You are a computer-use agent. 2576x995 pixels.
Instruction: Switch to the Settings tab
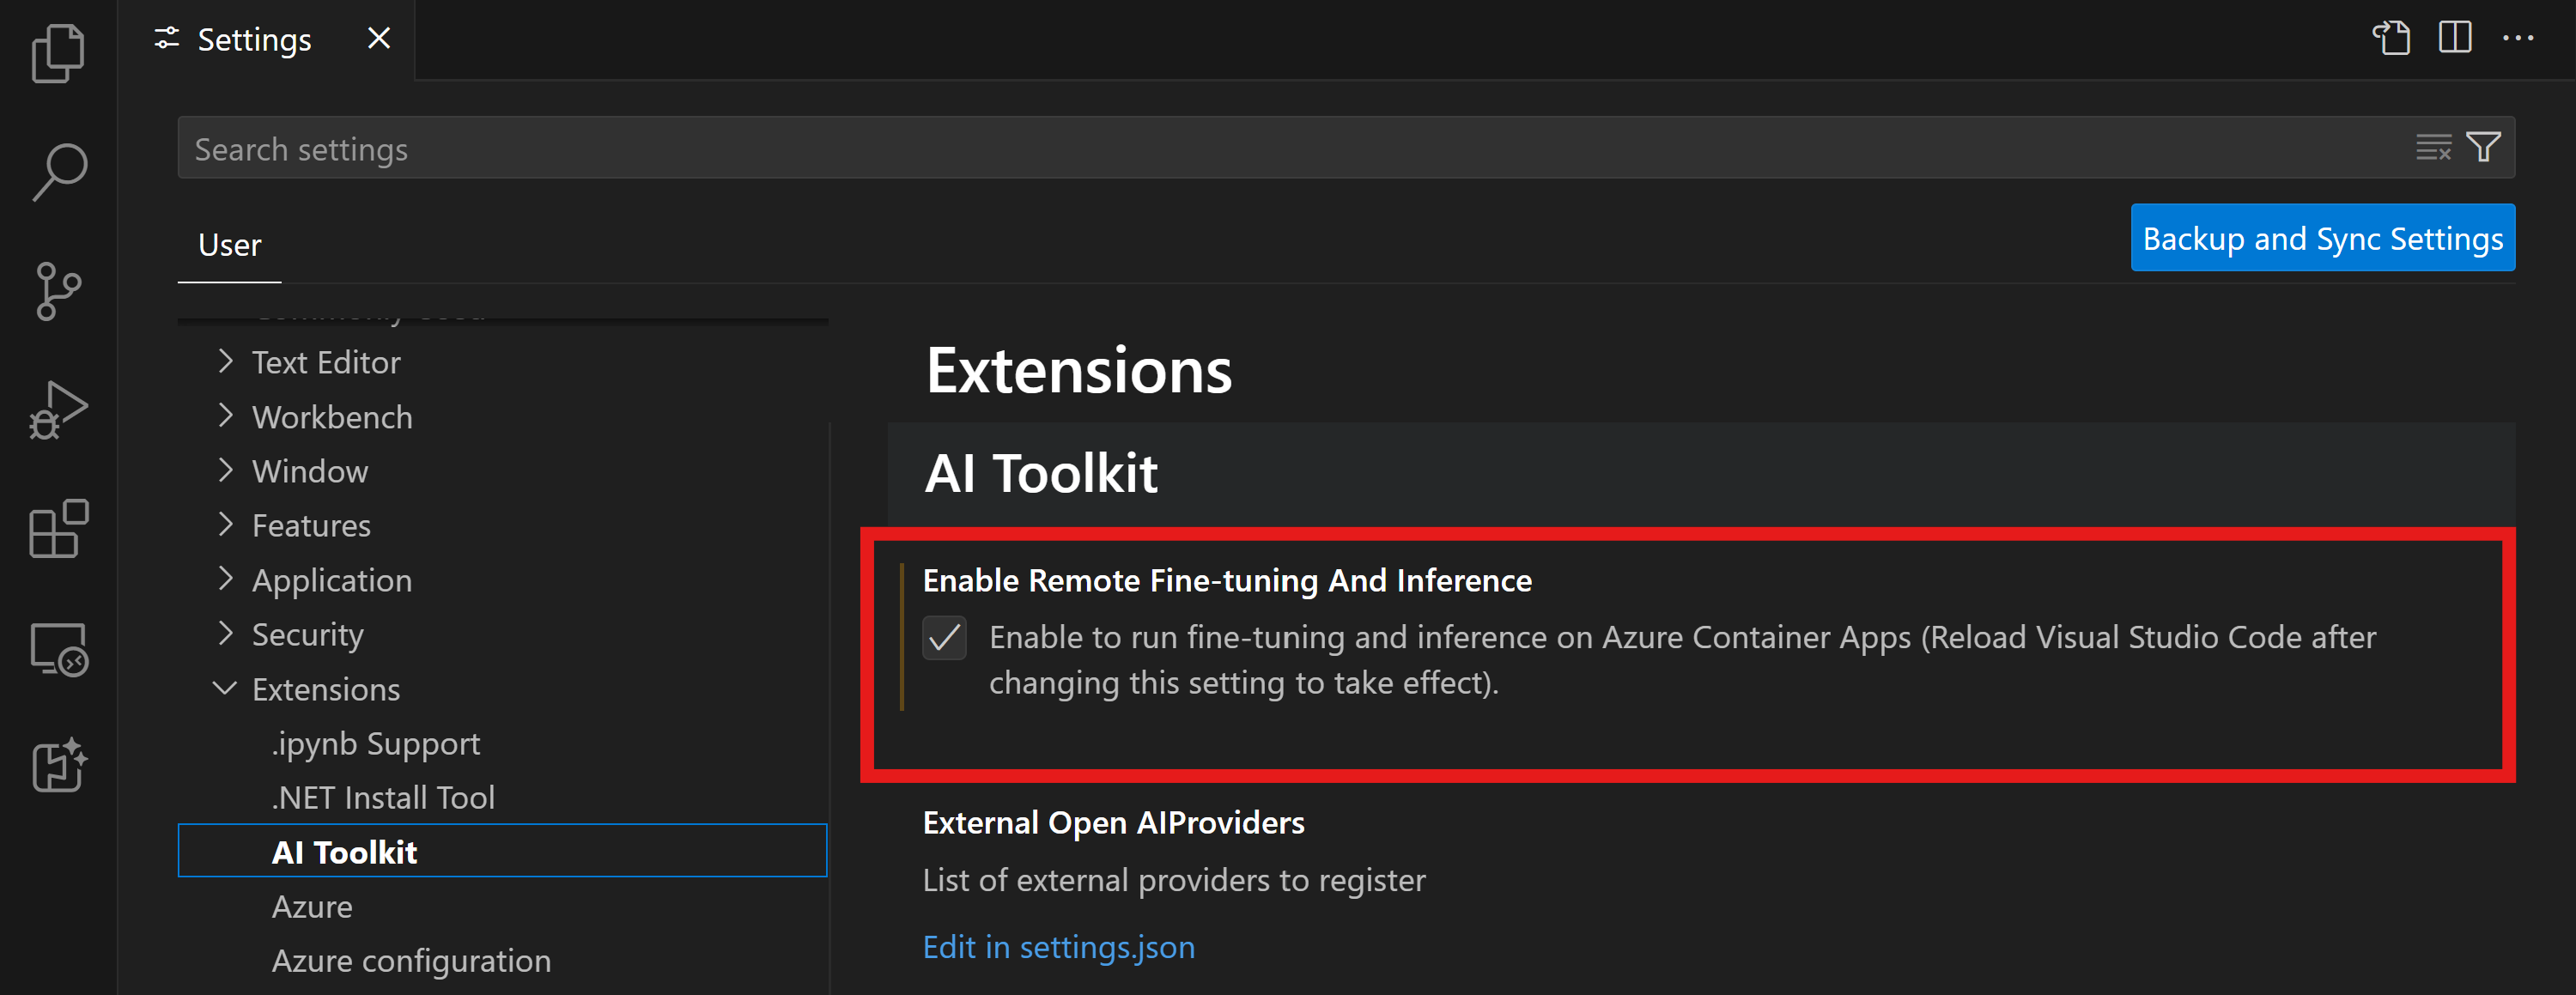[x=253, y=39]
